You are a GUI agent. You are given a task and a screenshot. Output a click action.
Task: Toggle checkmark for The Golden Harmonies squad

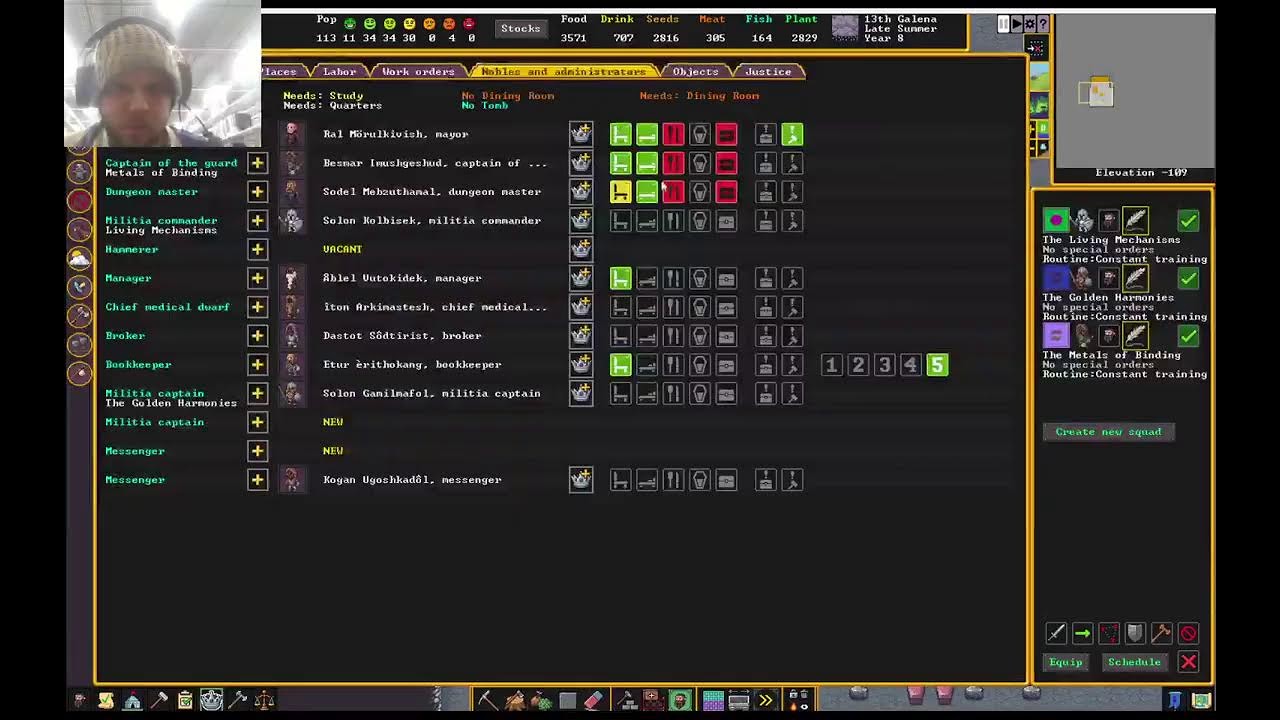click(x=1188, y=278)
